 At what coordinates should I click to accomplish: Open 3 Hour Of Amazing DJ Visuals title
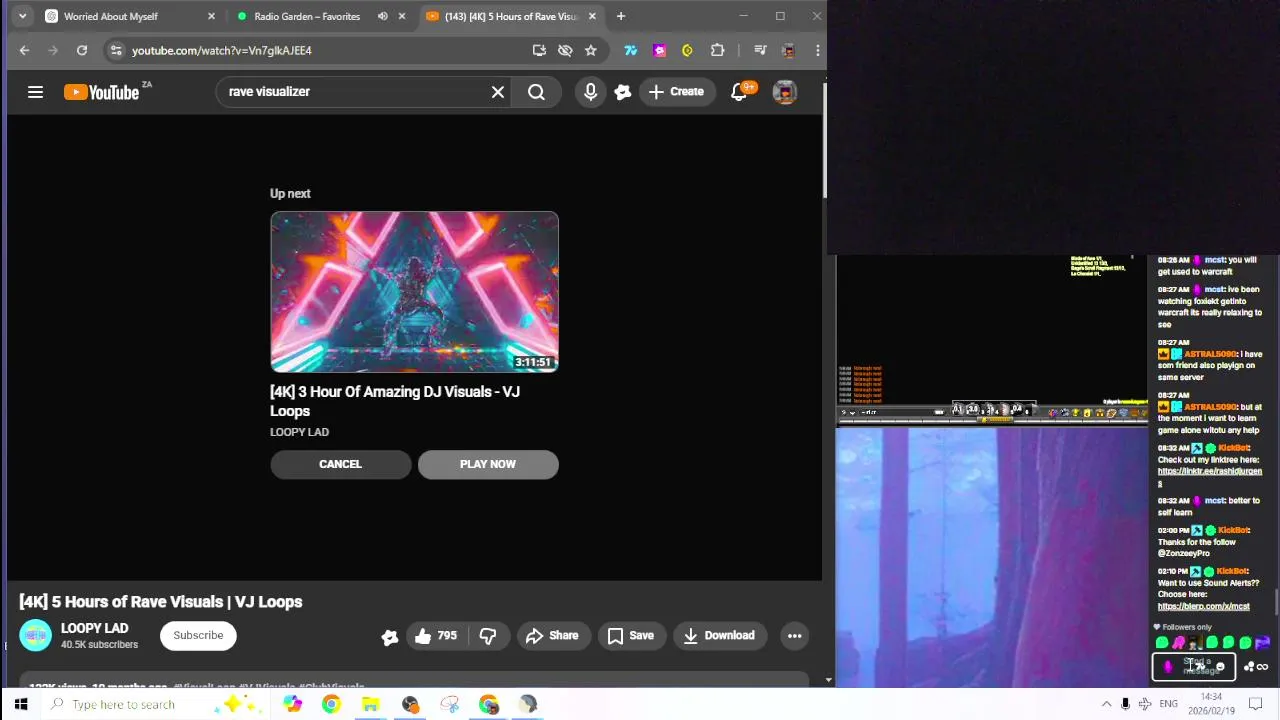pos(394,401)
